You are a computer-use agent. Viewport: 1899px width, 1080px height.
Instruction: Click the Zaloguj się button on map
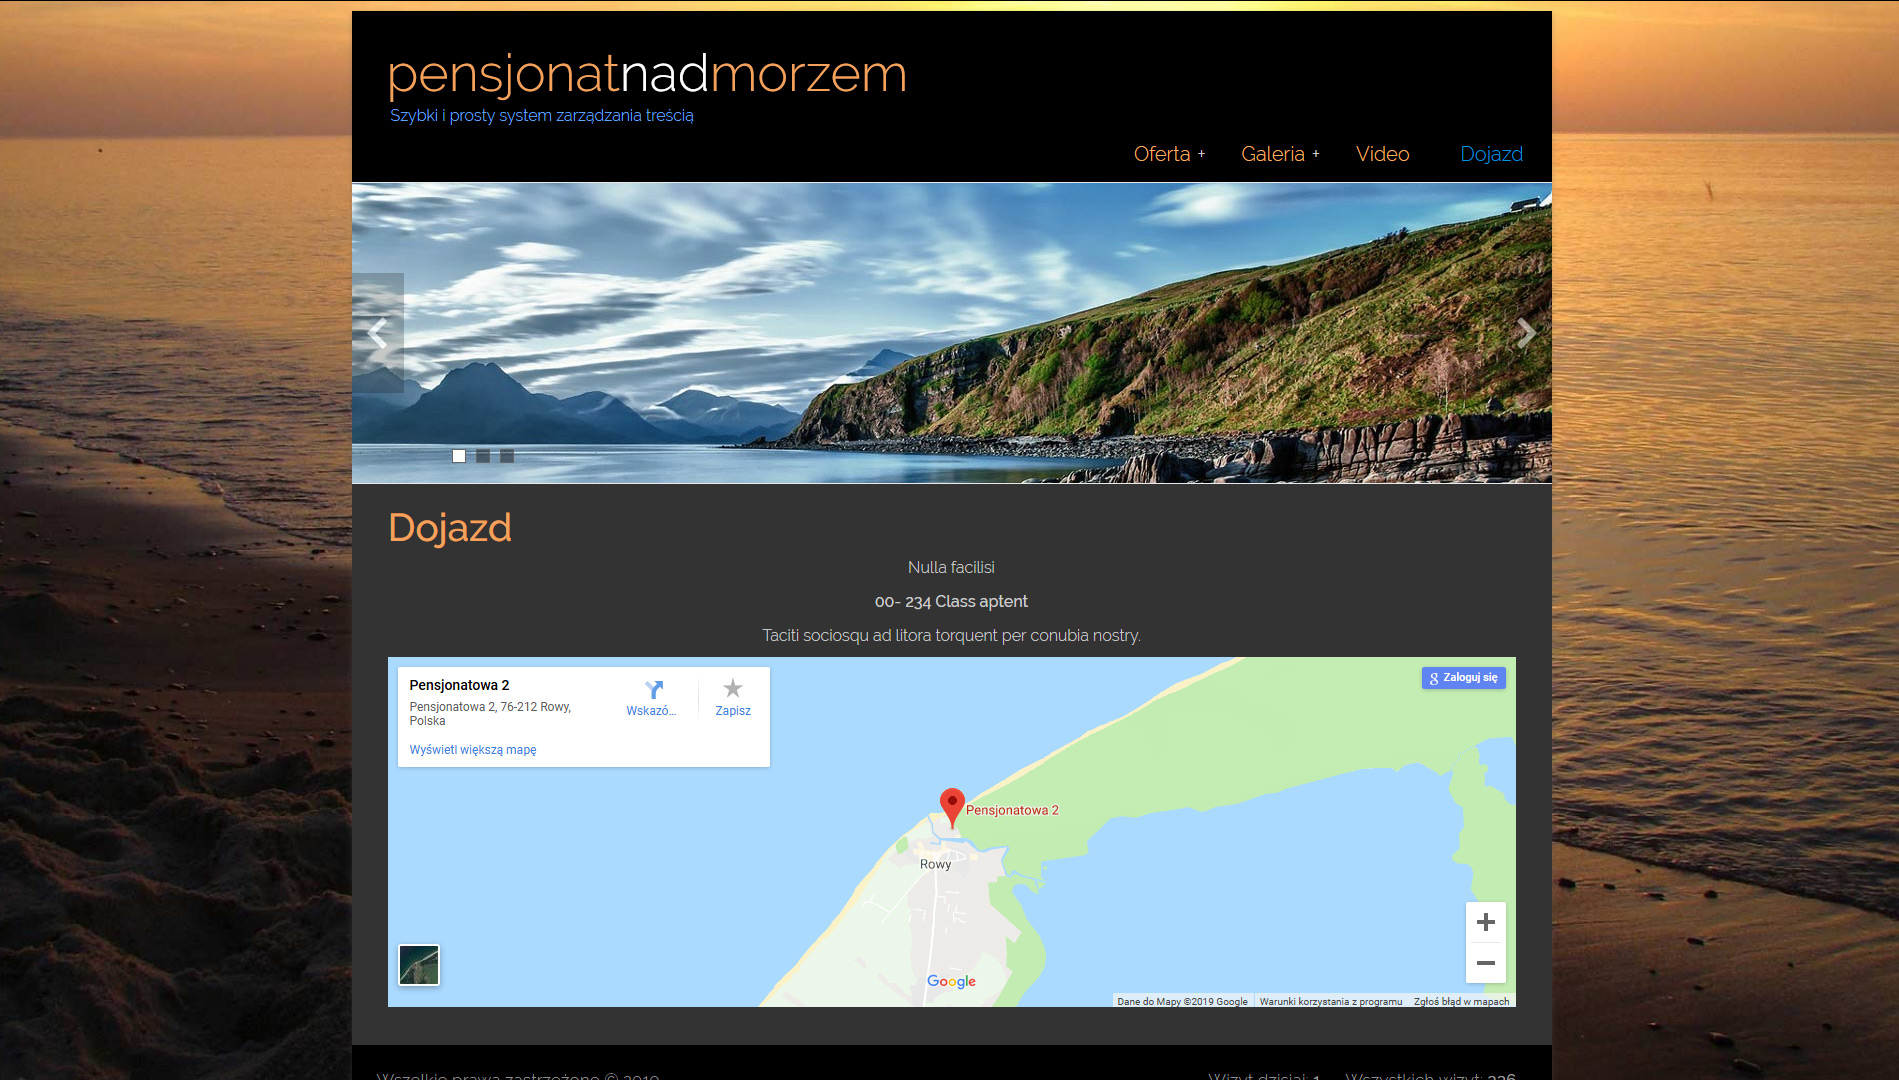pos(1463,678)
